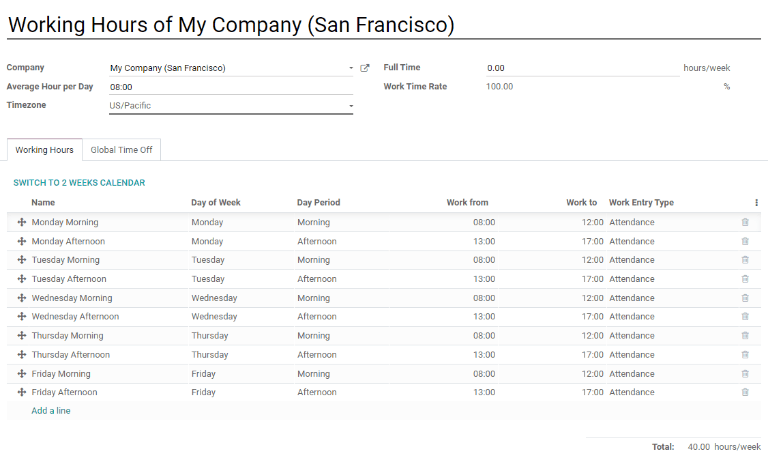This screenshot has width=768, height=458.
Task: Delete the Monday Morning row
Action: 744,222
